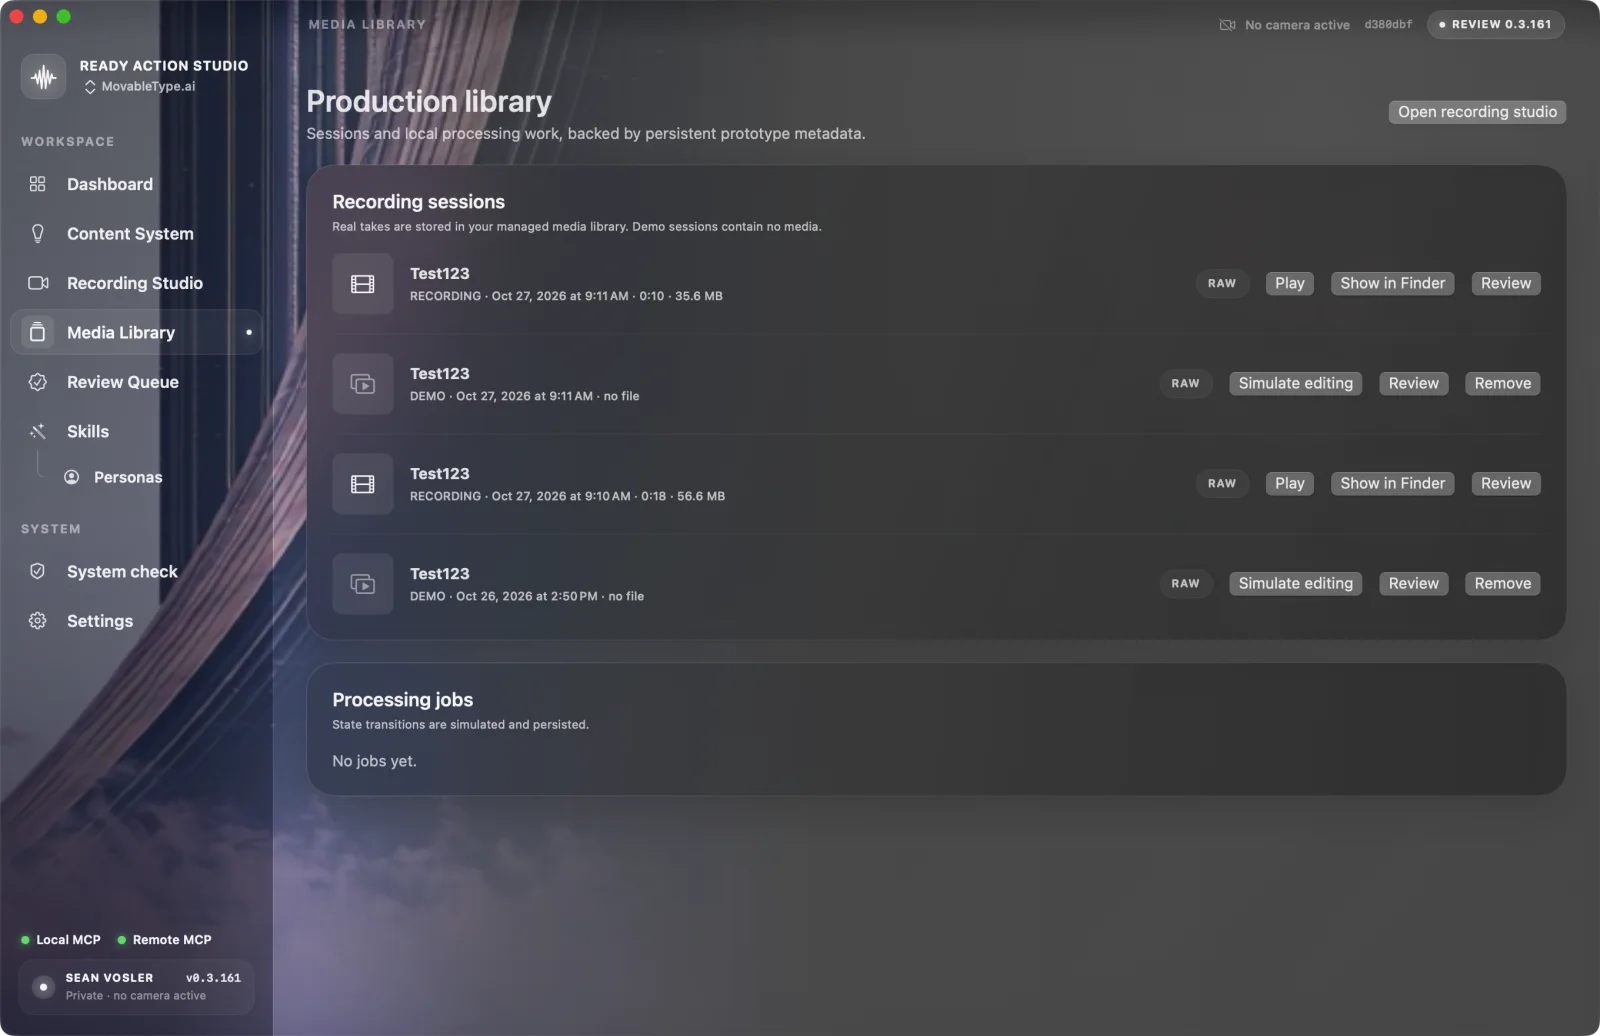Open the System check page
Viewport: 1600px width, 1036px height.
pyautogui.click(x=136, y=571)
